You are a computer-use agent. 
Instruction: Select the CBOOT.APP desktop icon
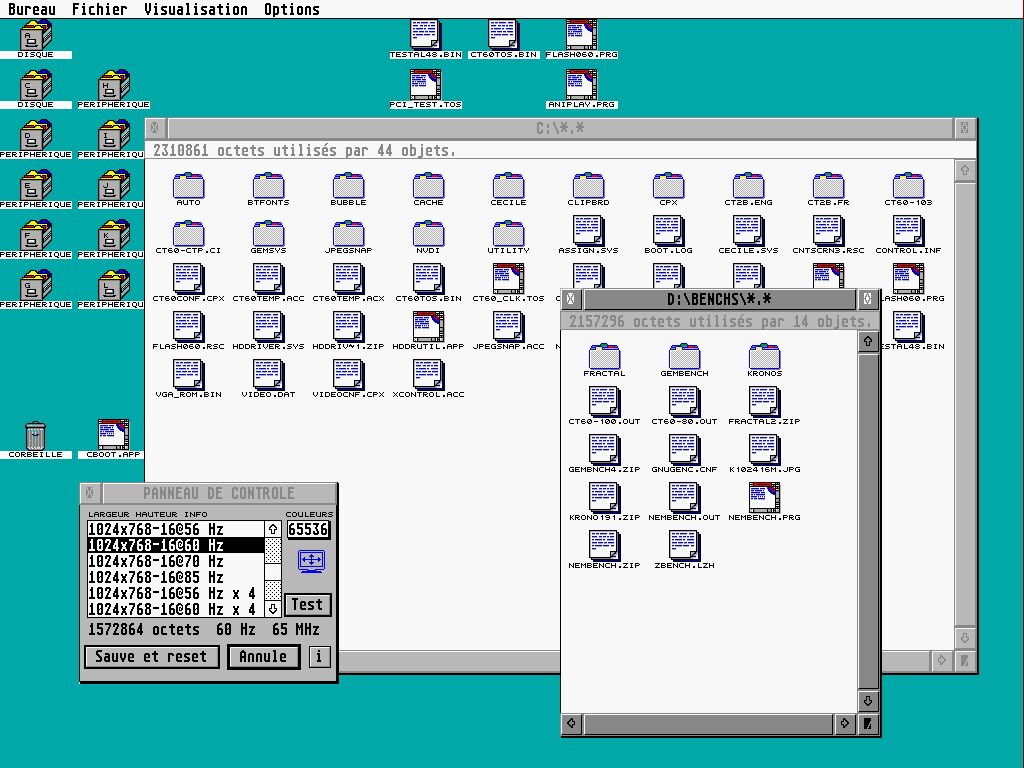tap(114, 435)
